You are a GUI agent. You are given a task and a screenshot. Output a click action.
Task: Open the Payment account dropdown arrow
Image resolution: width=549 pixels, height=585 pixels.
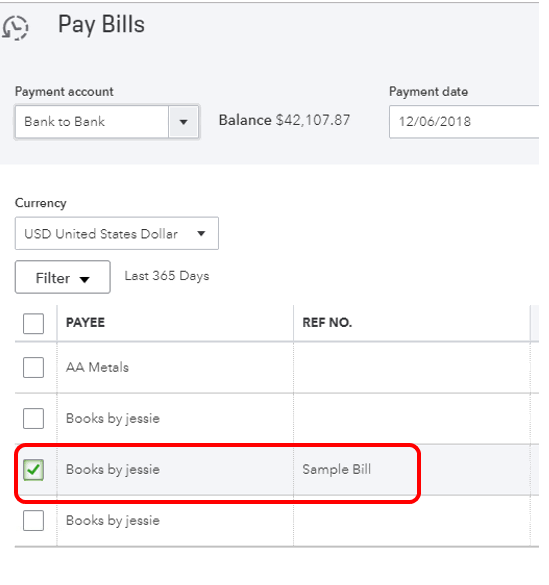click(183, 122)
